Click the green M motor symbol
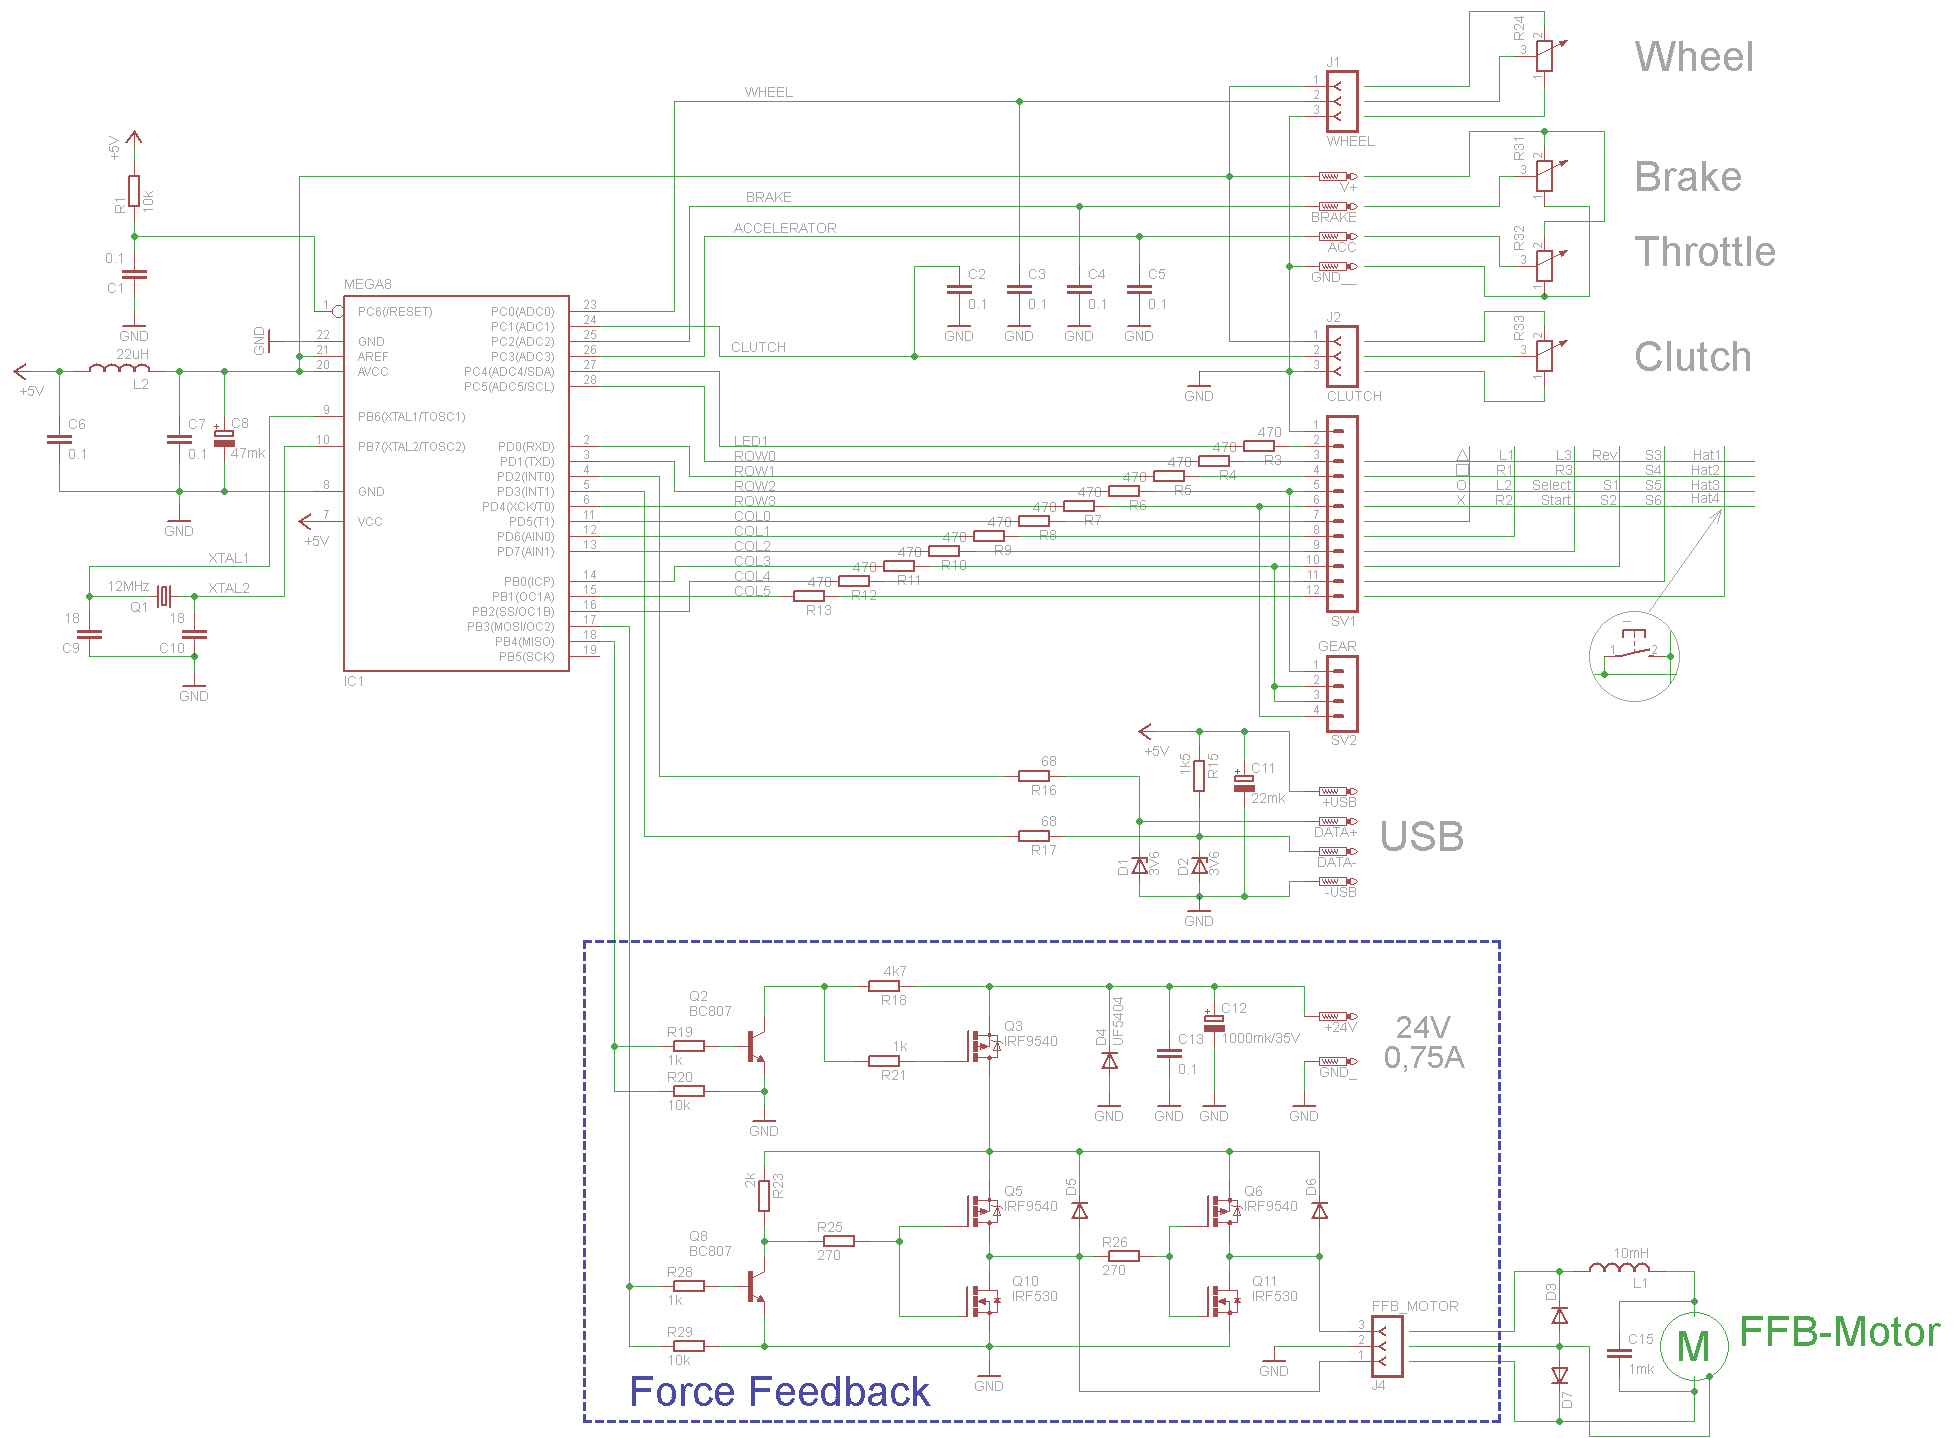 1694,1346
